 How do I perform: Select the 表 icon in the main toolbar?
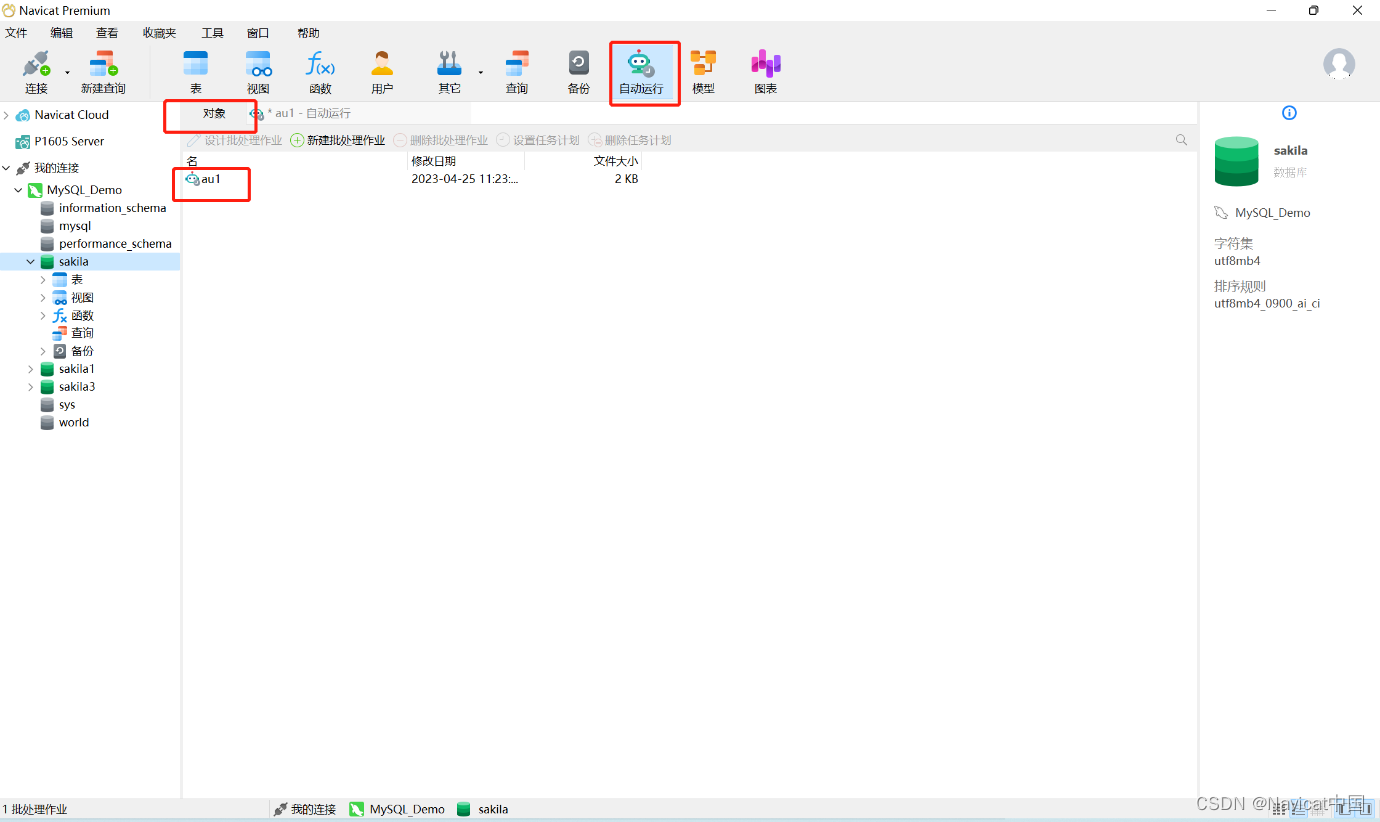pos(196,73)
